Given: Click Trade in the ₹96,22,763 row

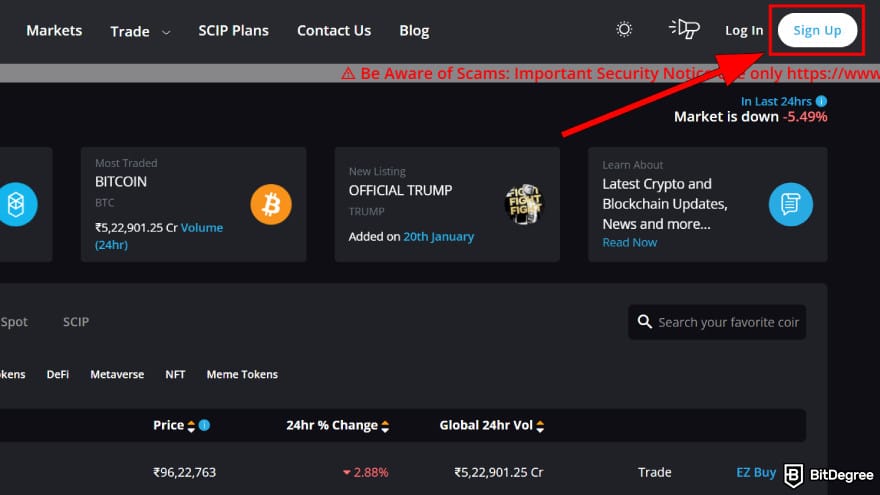Looking at the screenshot, I should 654,473.
